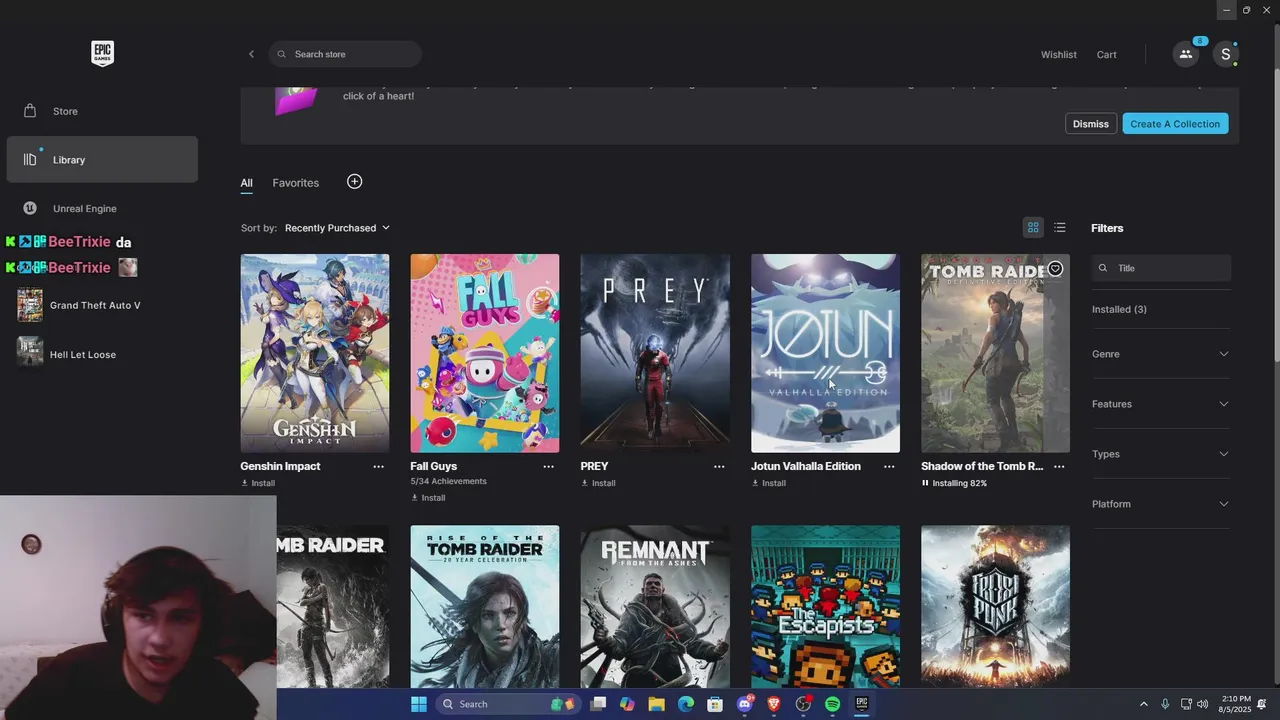Favorite Shadow of the Tomb Raider with heart icon
Image resolution: width=1280 pixels, height=720 pixels.
(1055, 269)
